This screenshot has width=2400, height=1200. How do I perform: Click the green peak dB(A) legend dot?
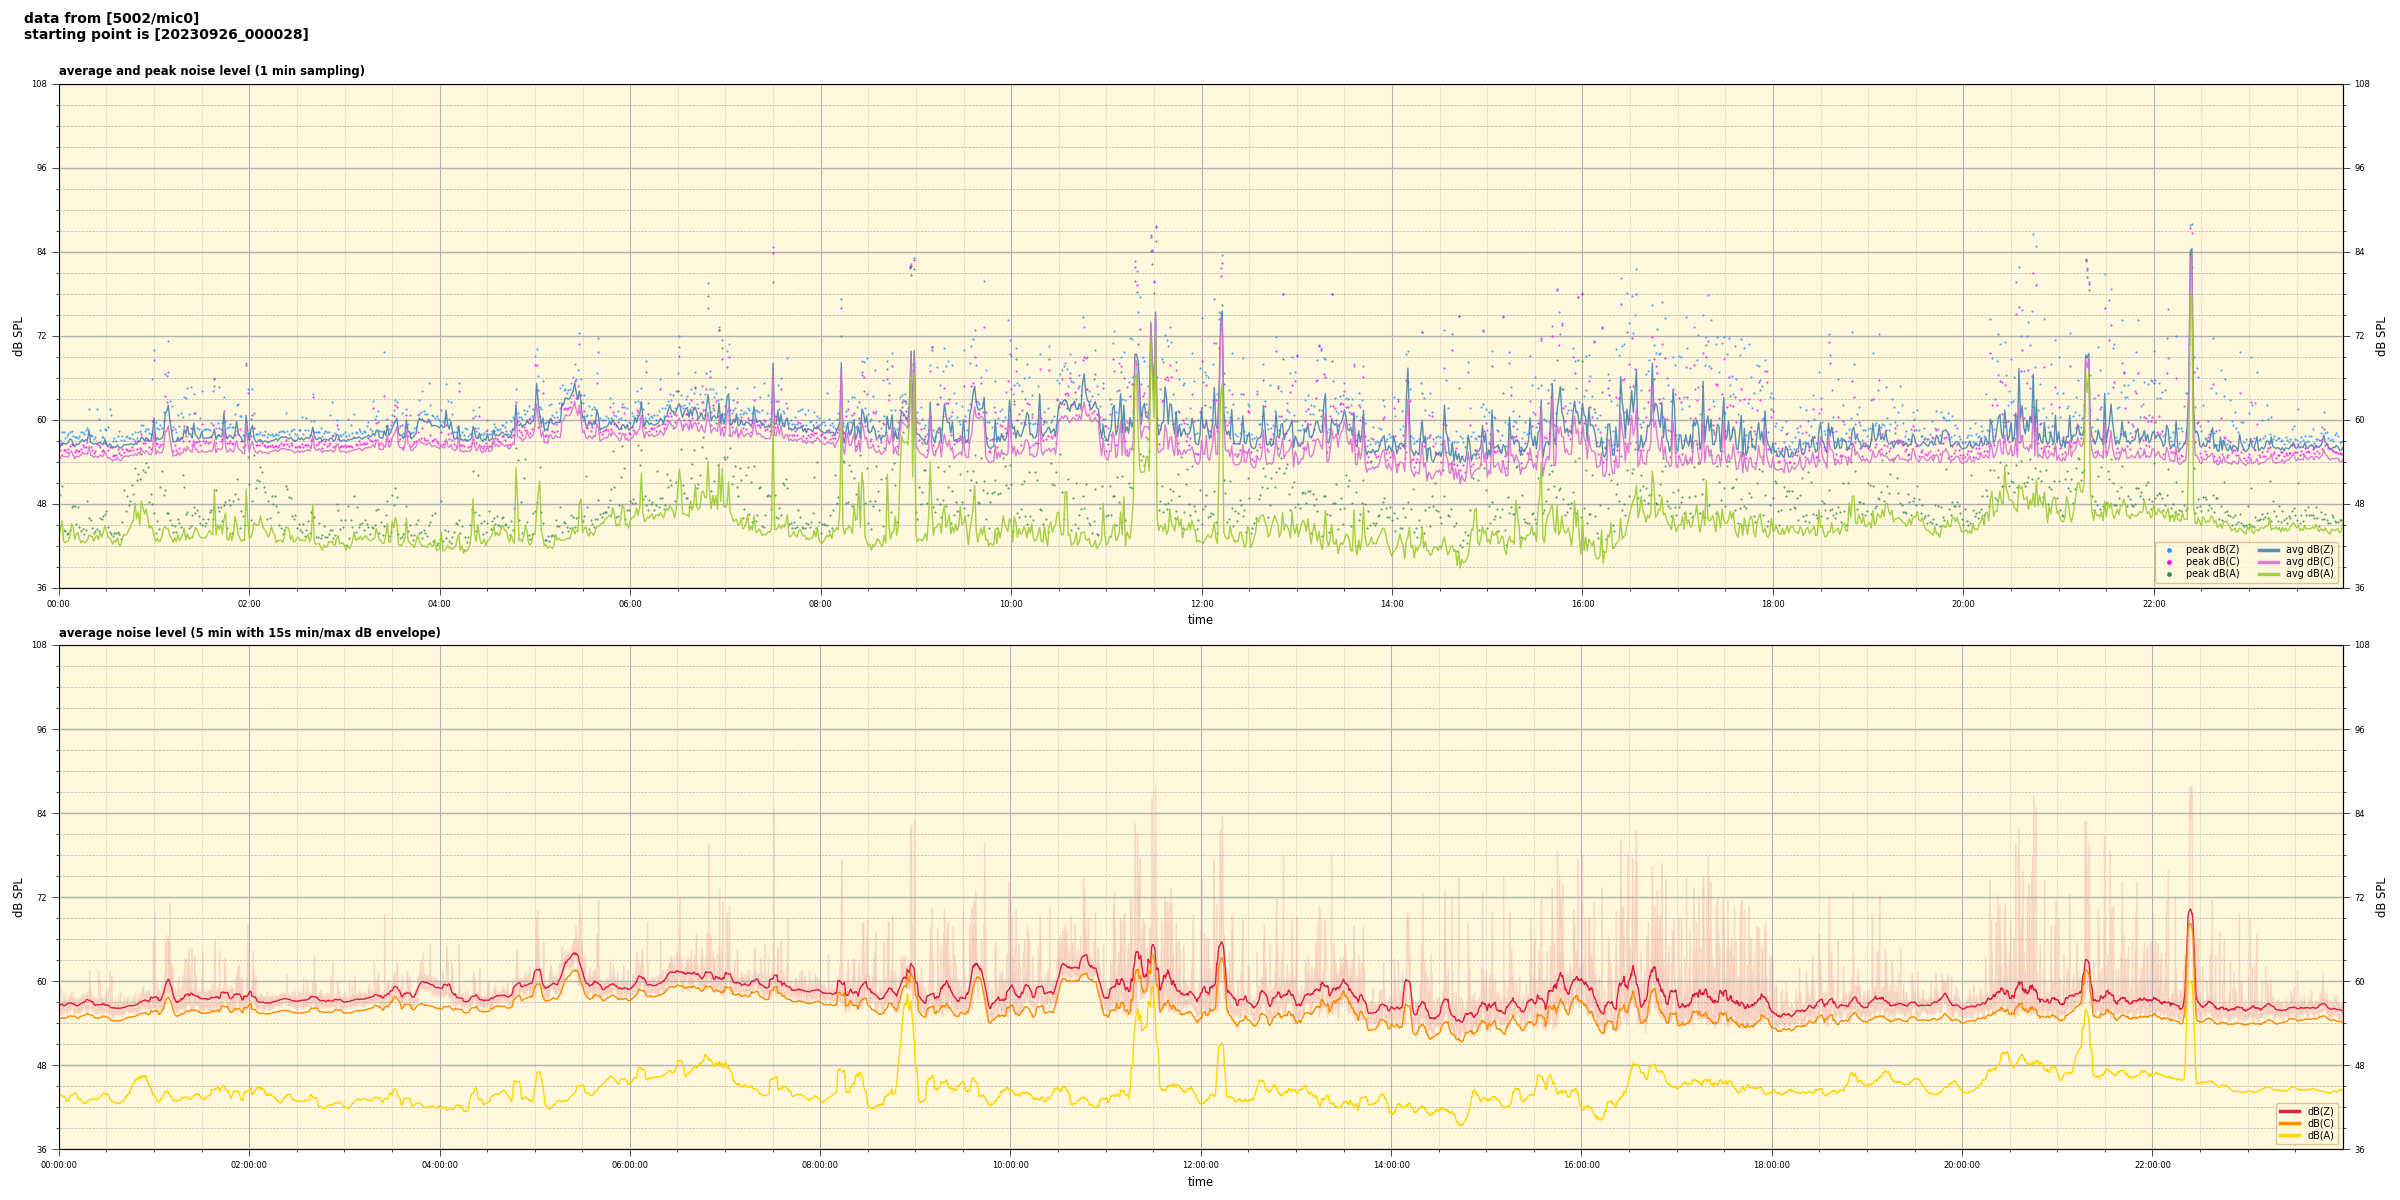[2169, 574]
